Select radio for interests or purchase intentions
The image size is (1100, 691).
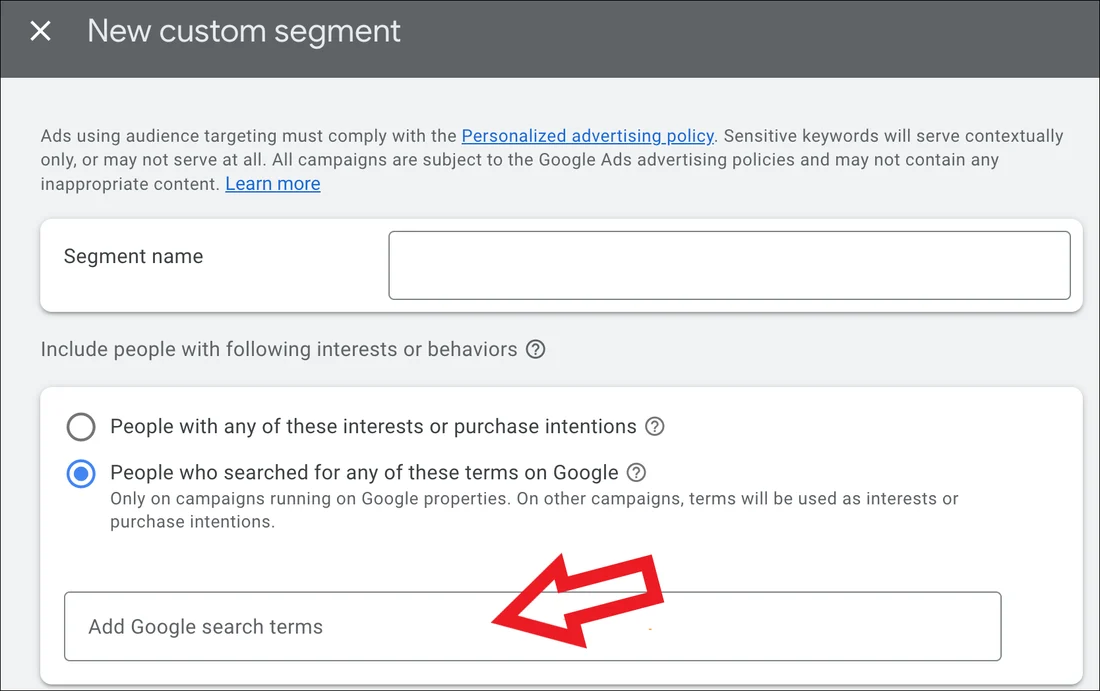click(81, 428)
